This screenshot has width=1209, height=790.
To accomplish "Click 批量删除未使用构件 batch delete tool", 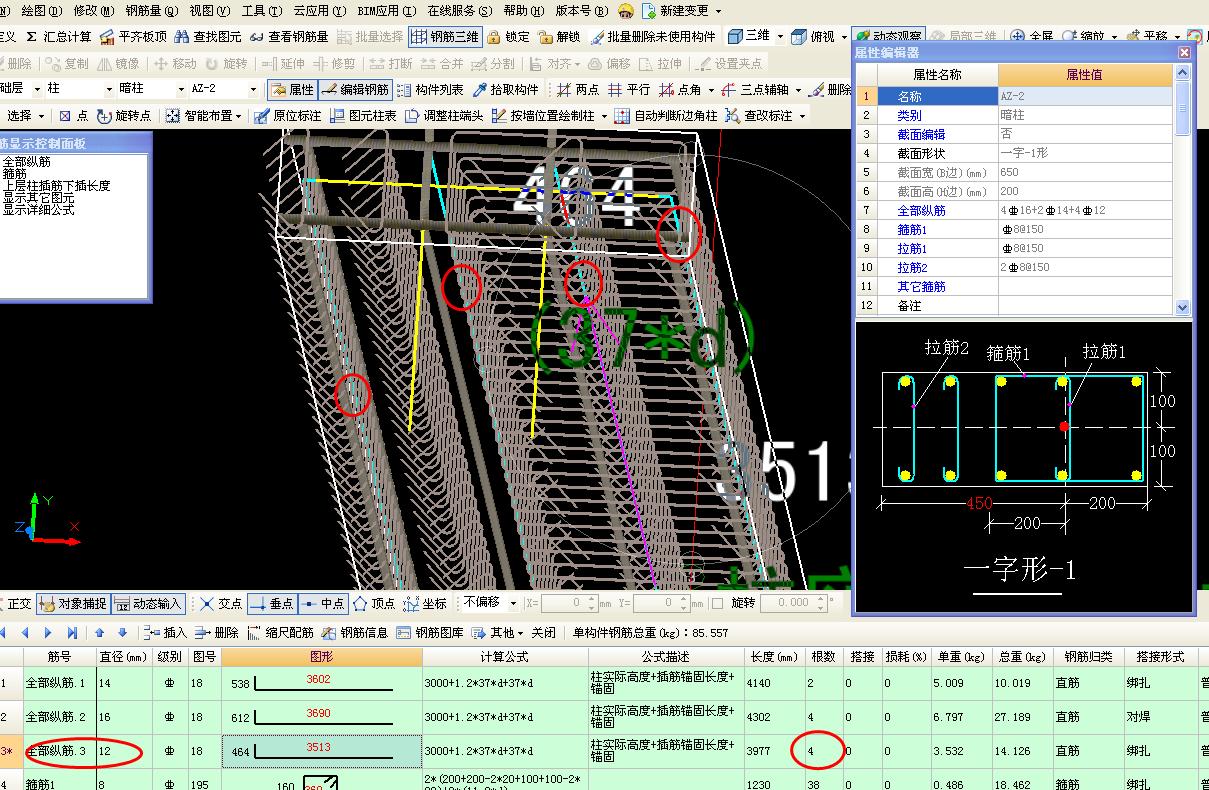I will click(x=653, y=36).
